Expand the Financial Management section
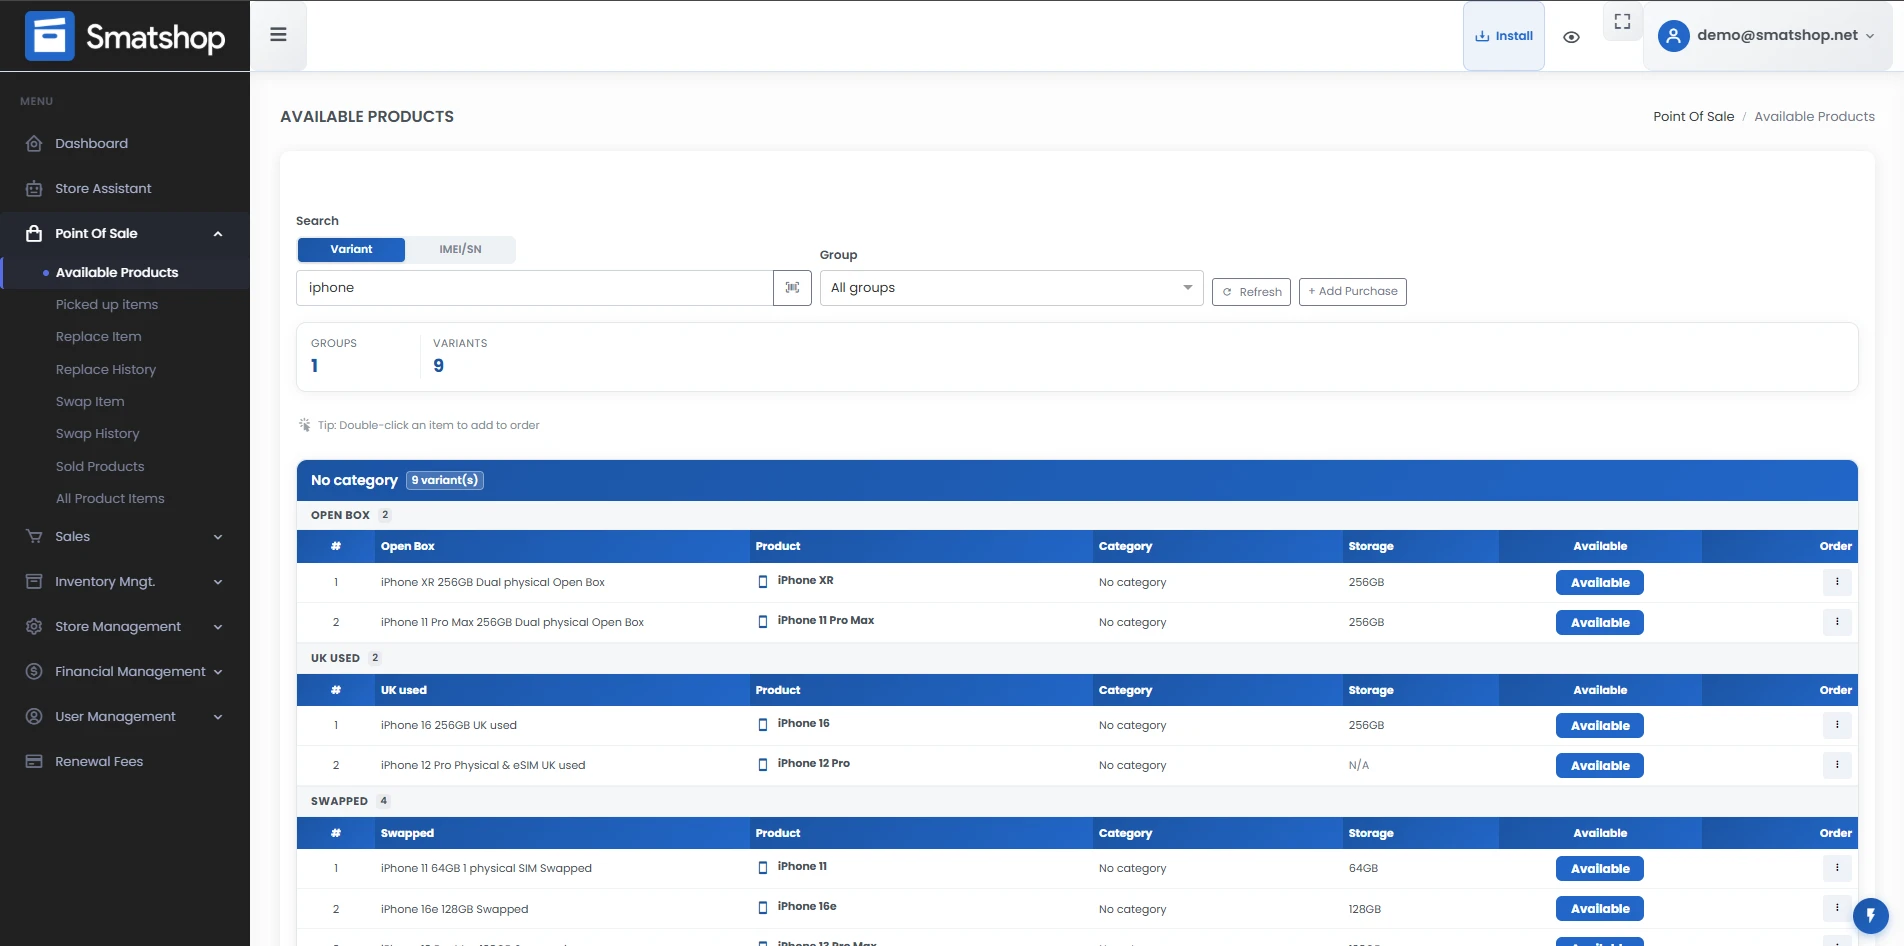This screenshot has width=1904, height=946. [125, 672]
